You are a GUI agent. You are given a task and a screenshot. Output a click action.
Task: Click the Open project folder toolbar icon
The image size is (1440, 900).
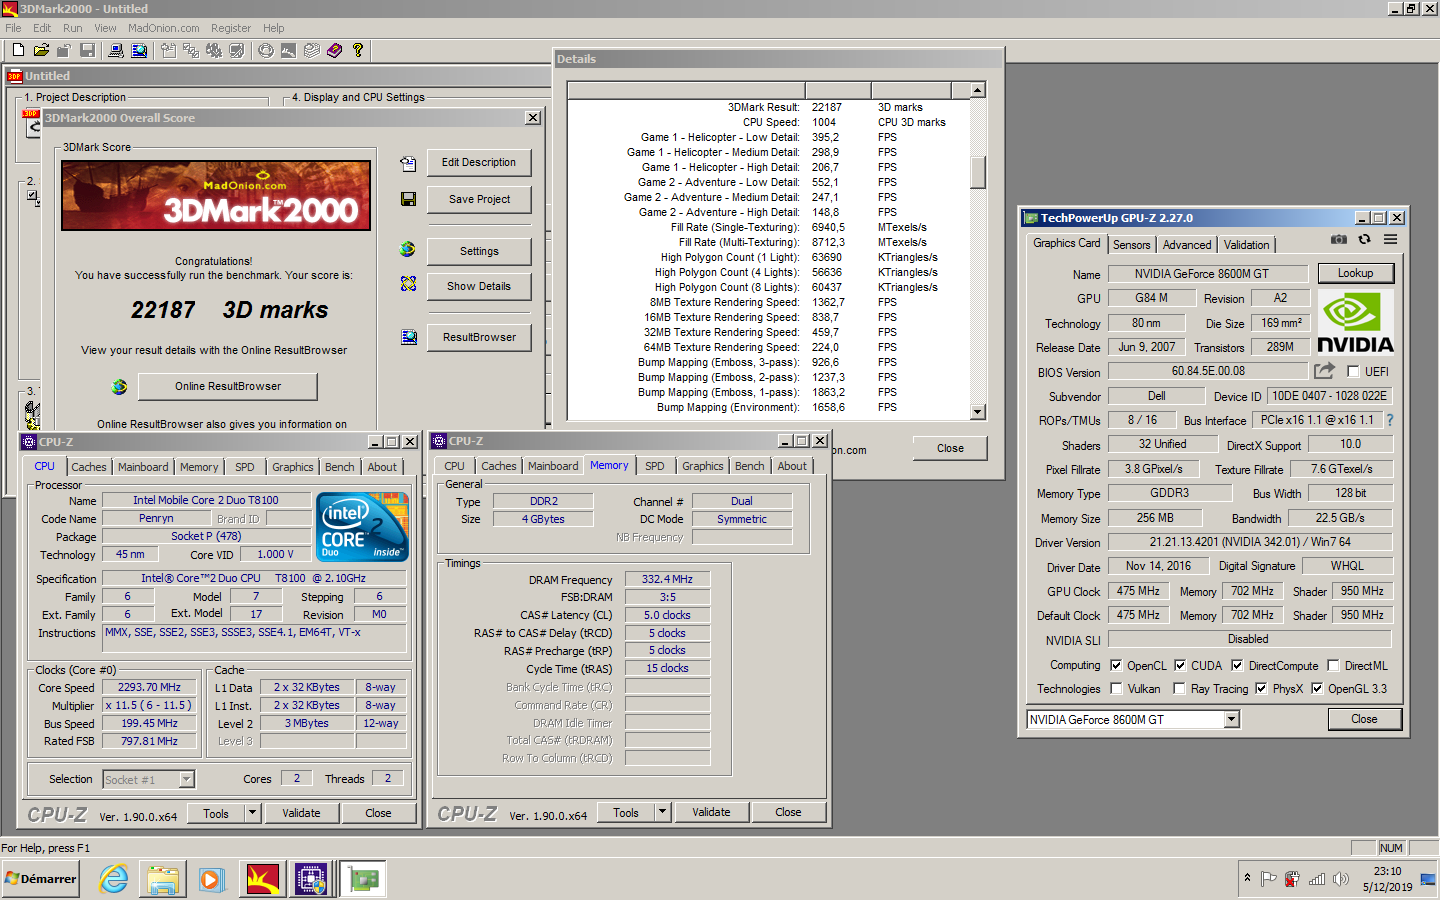click(41, 50)
